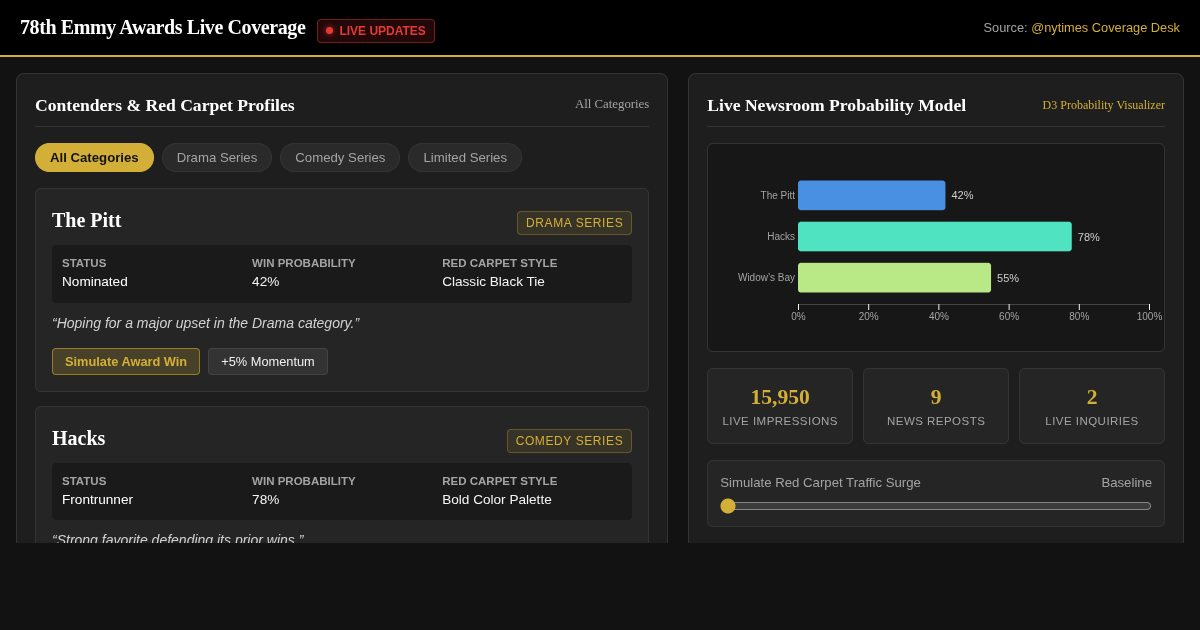Click the 'Contenders & Red Carpet Profiles' heading
The image size is (1200, 630).
click(165, 105)
